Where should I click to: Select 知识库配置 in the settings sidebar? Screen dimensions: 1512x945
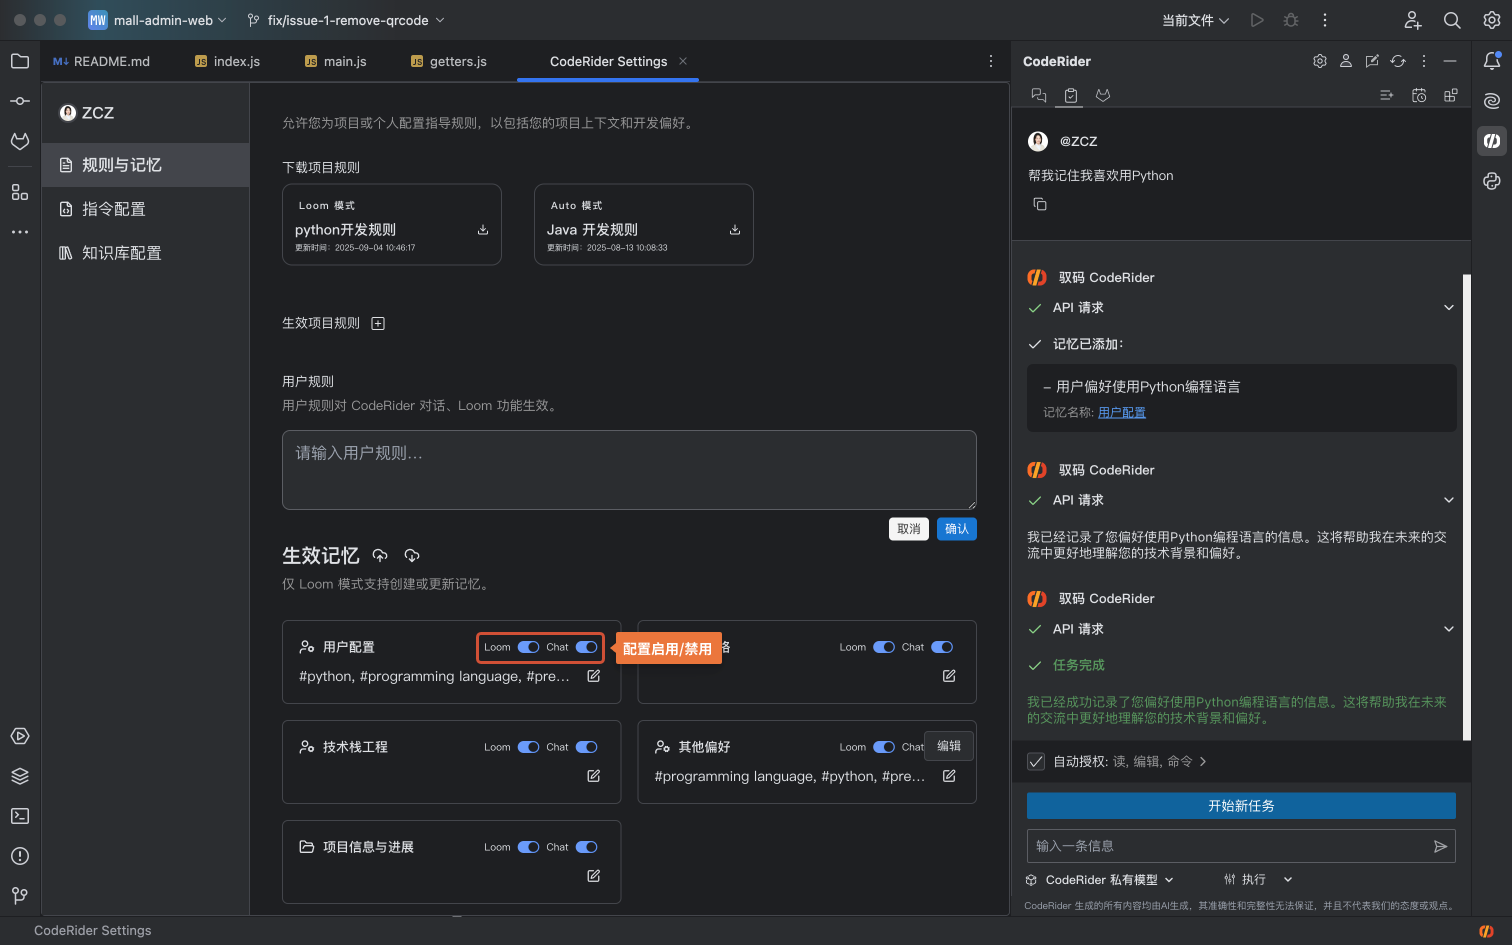pos(122,253)
